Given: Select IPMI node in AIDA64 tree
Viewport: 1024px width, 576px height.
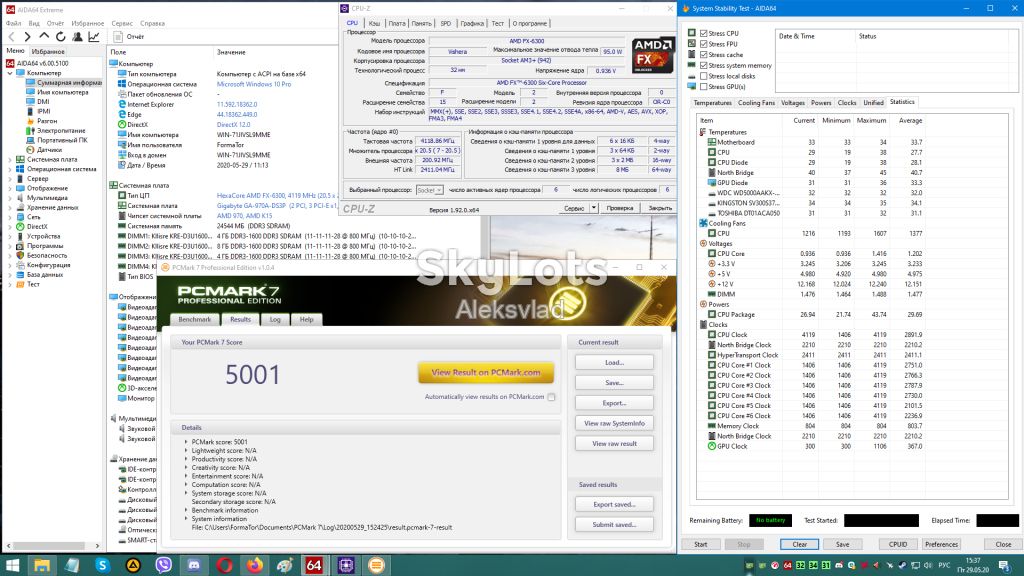Looking at the screenshot, I should 44,111.
